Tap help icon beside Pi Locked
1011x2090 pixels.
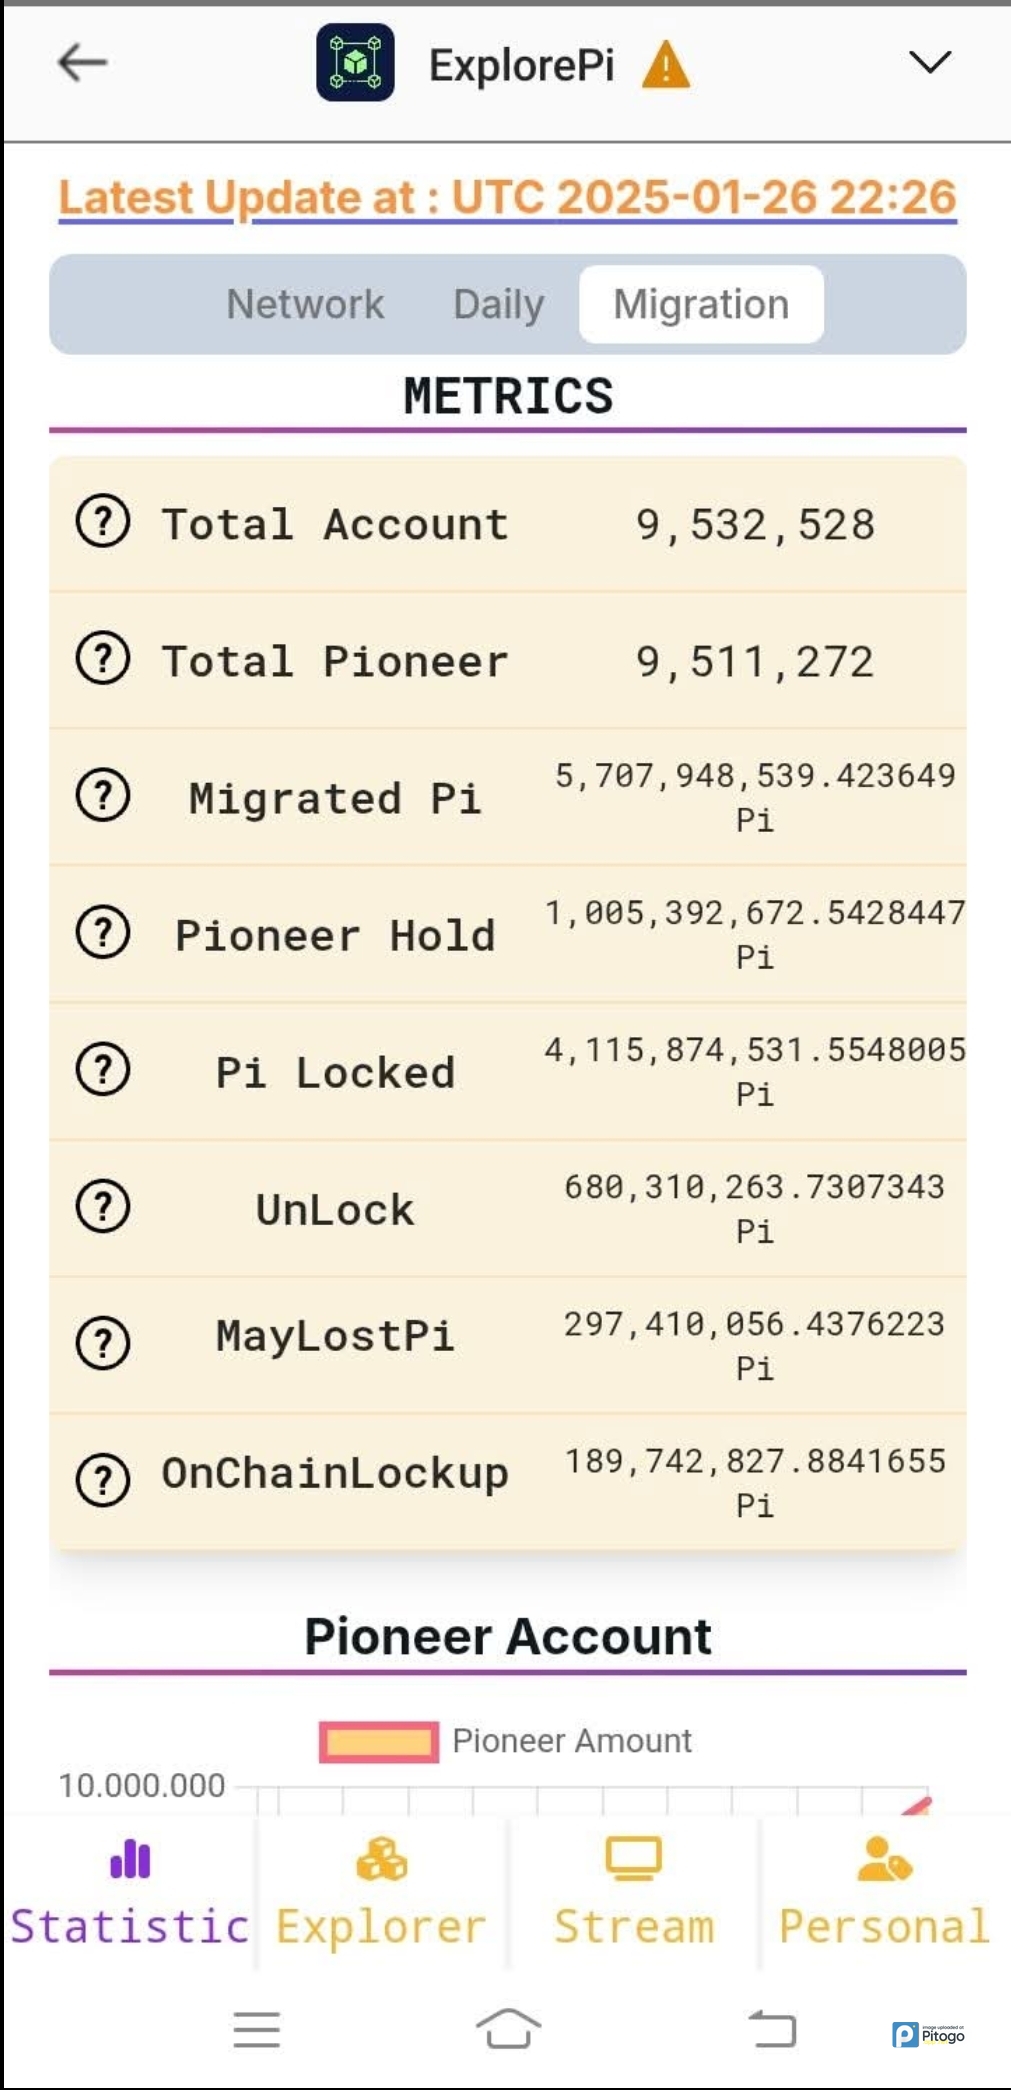click(103, 1070)
